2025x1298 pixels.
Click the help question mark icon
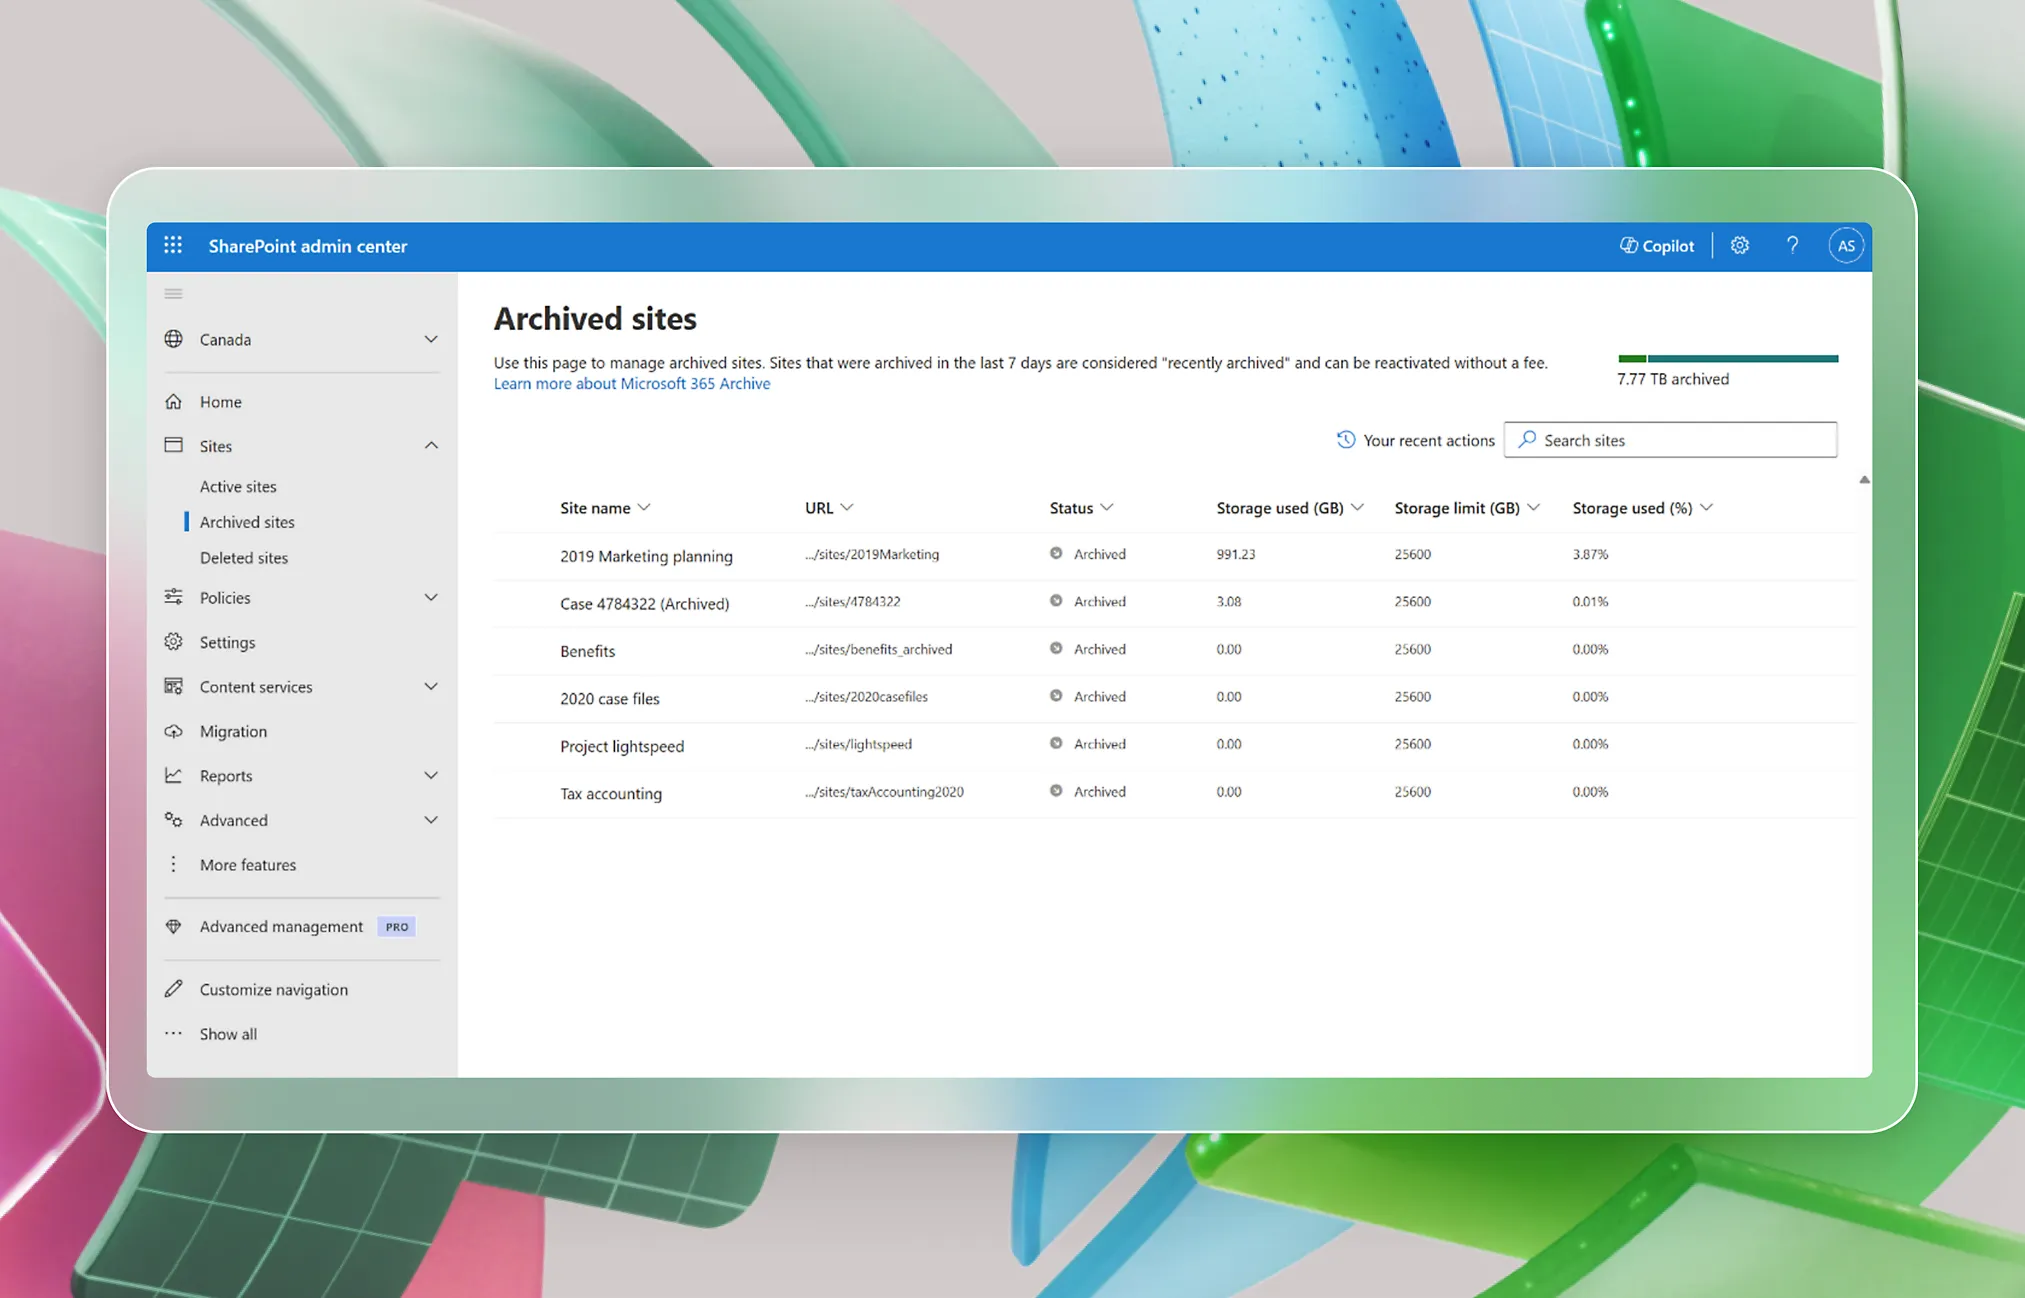pos(1792,246)
